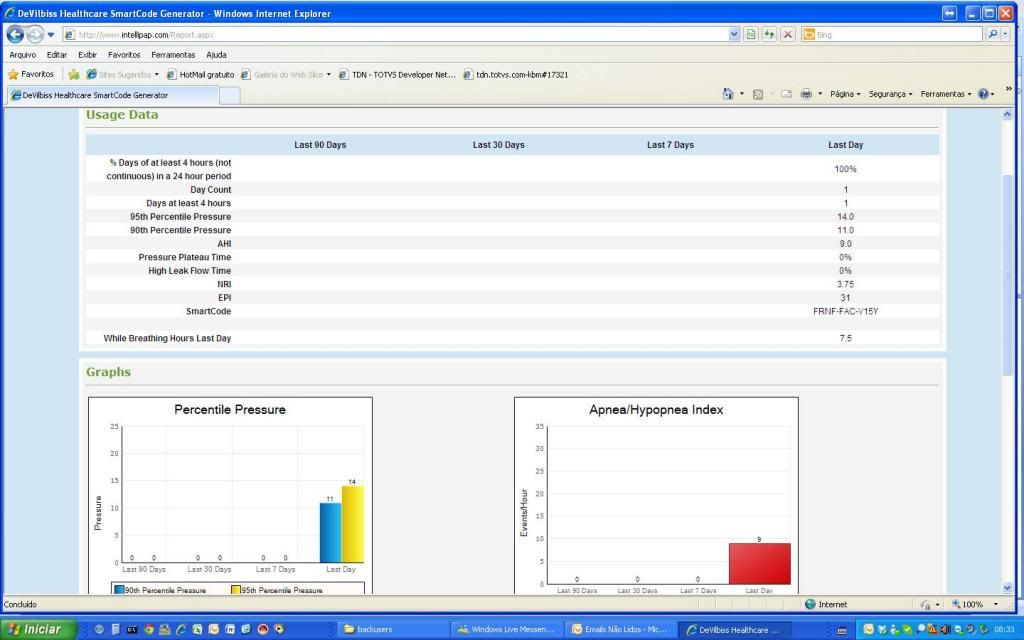Viewport: 1024px width, 640px height.
Task: Open the Arquivo menu
Action: [23, 55]
